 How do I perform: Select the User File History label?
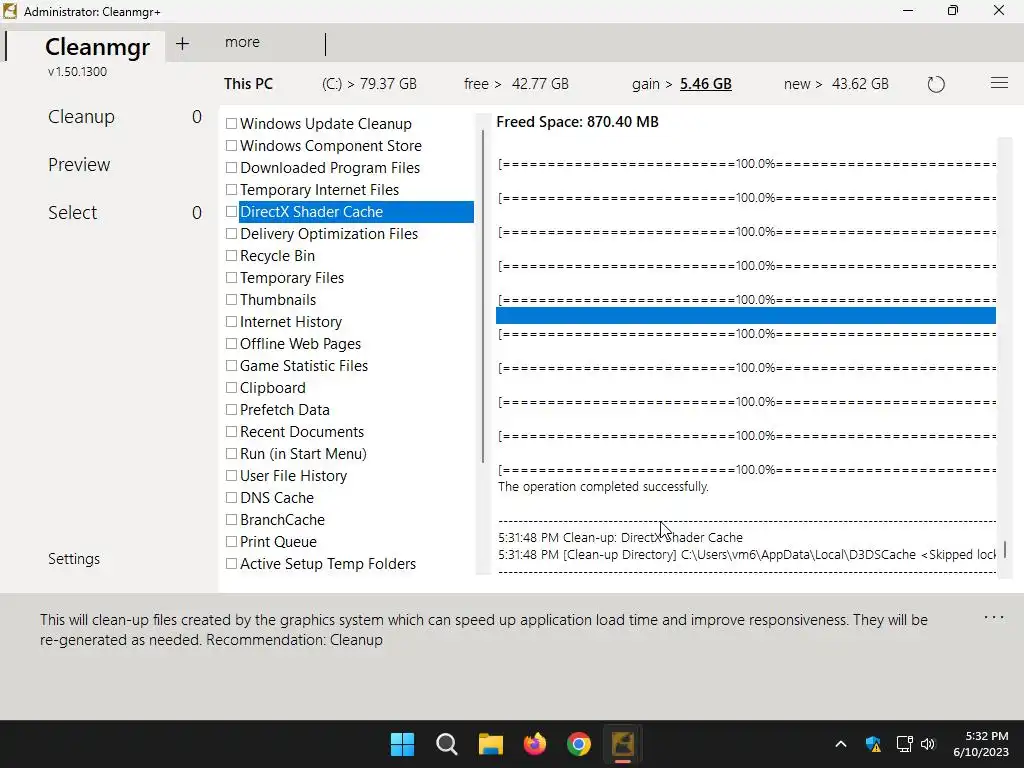293,476
